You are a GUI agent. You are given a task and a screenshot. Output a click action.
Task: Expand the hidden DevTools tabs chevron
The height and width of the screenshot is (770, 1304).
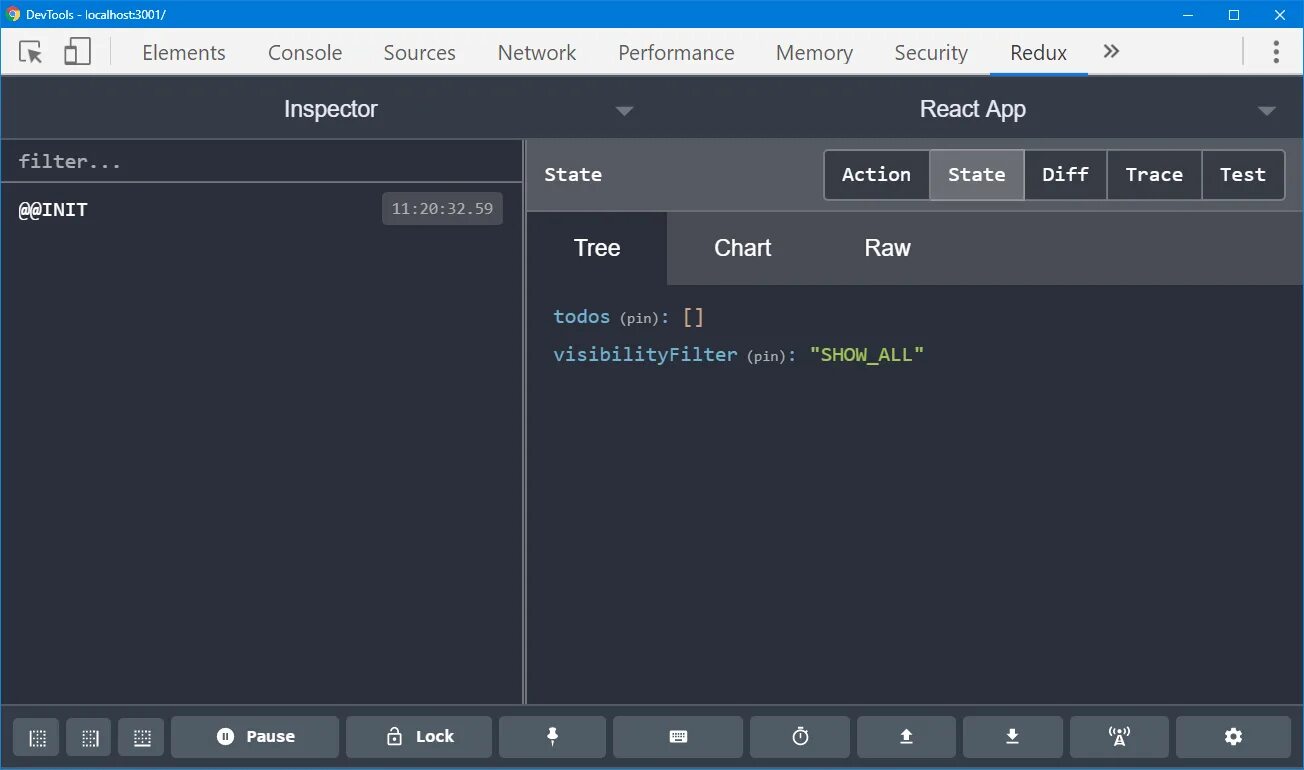click(x=1111, y=52)
